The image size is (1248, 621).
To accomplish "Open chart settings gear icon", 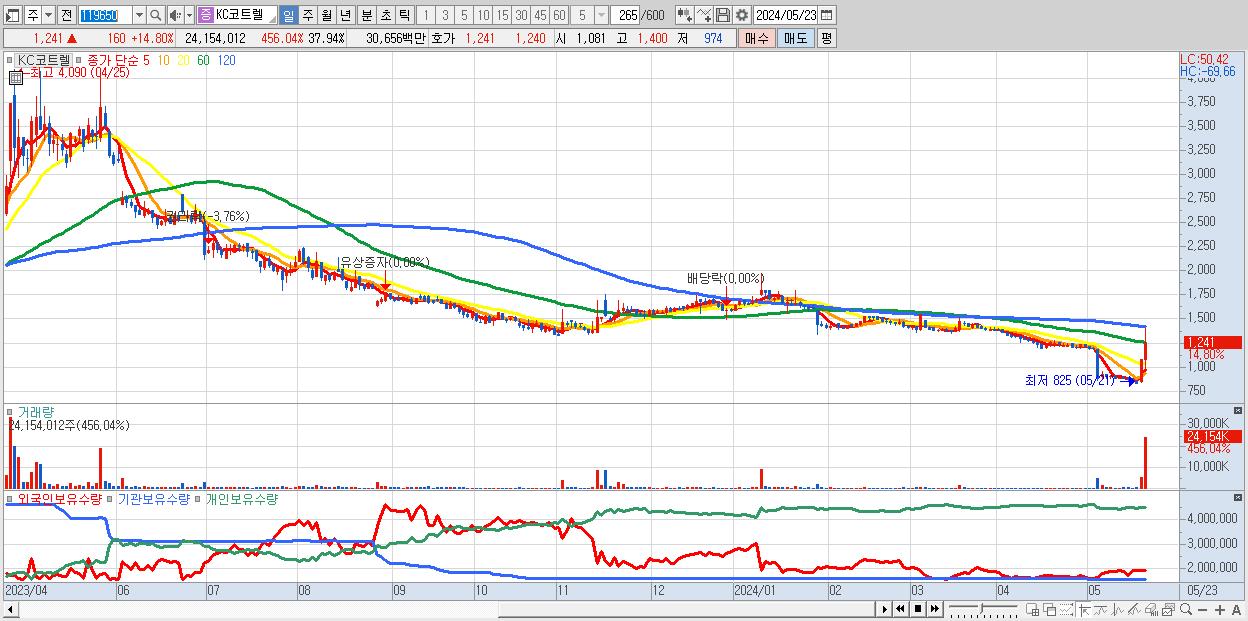I will tap(741, 15).
